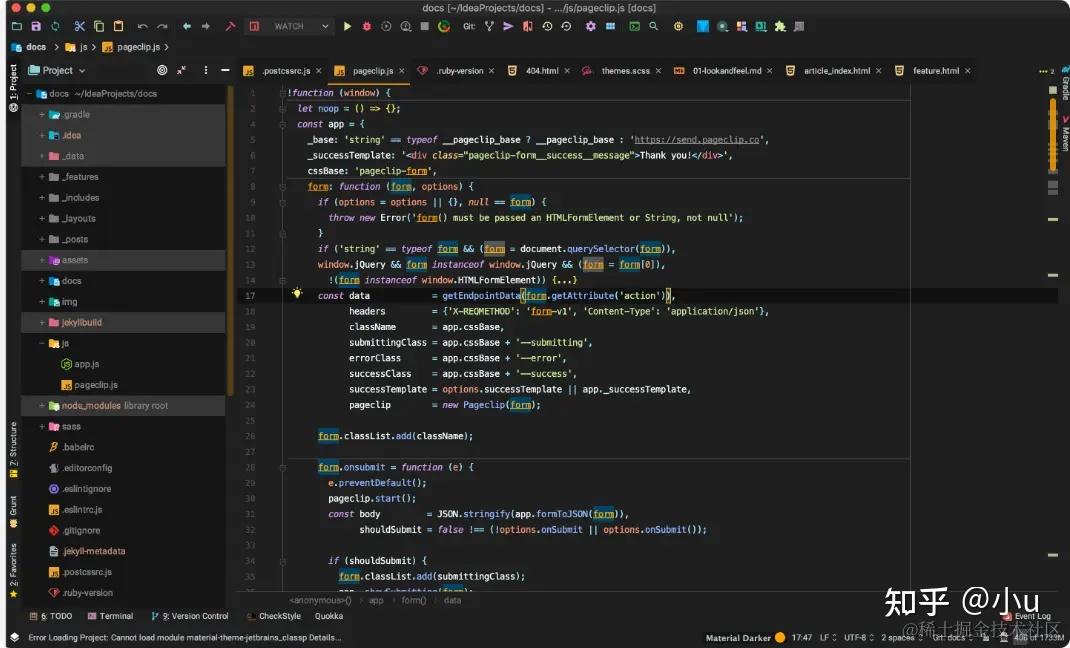The image size is (1070, 648).
Task: Open the Terminal tool window
Action: [110, 616]
